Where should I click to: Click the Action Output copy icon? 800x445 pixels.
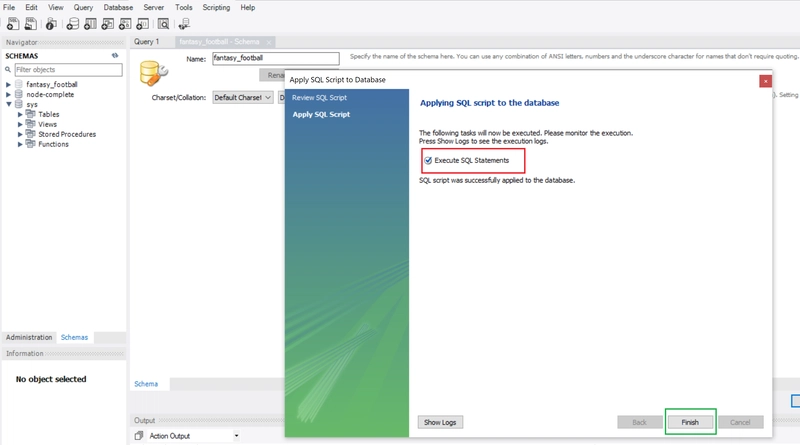pyautogui.click(x=139, y=436)
